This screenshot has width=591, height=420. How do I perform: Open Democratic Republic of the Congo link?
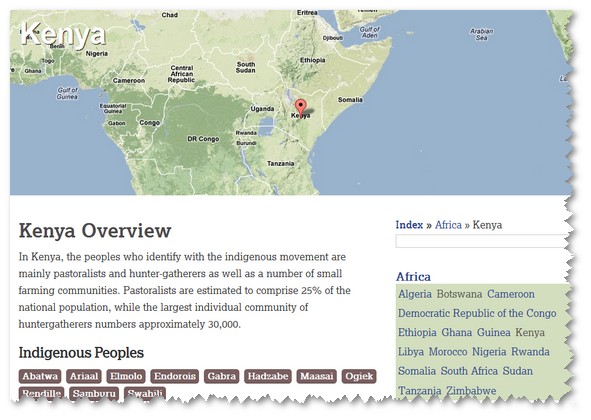pos(477,313)
